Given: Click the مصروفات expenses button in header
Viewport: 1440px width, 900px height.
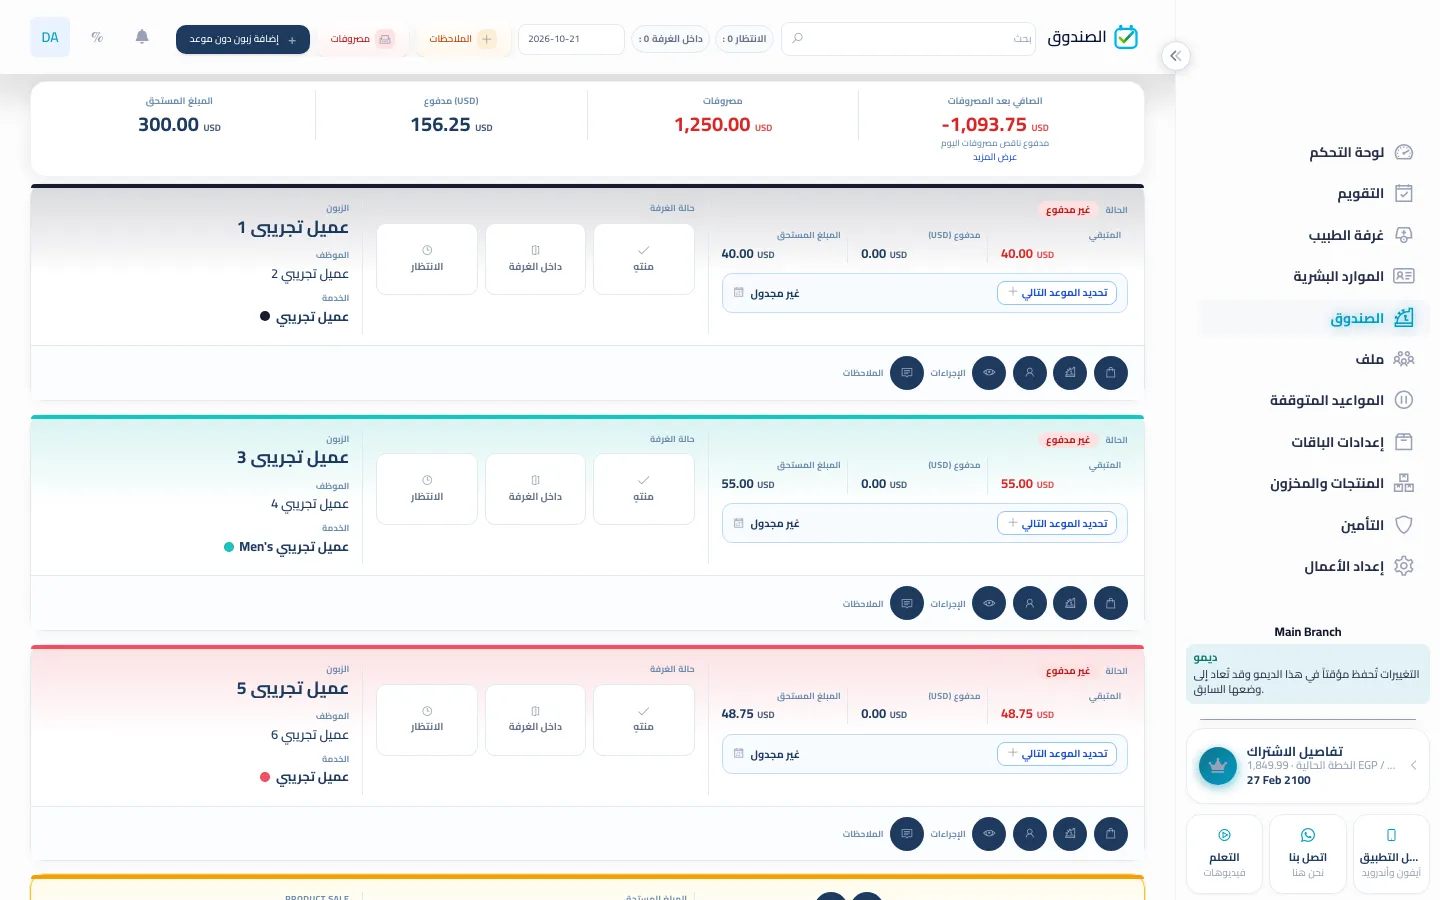Looking at the screenshot, I should [362, 39].
